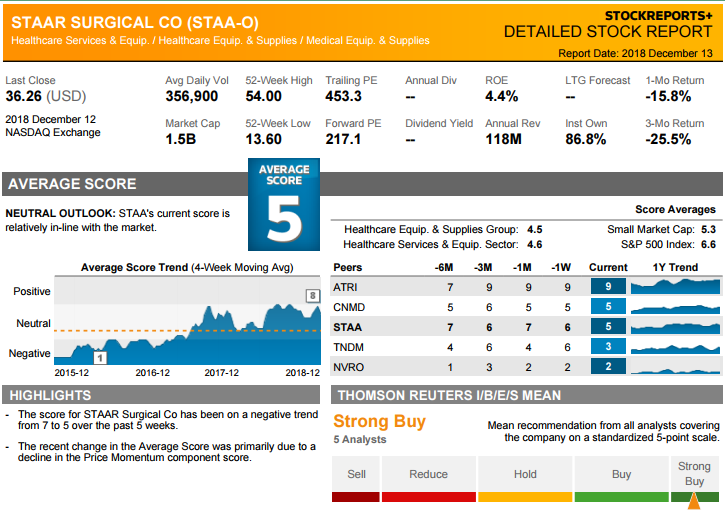Click the NEUTRAL OUTLOOK text

tap(61, 214)
